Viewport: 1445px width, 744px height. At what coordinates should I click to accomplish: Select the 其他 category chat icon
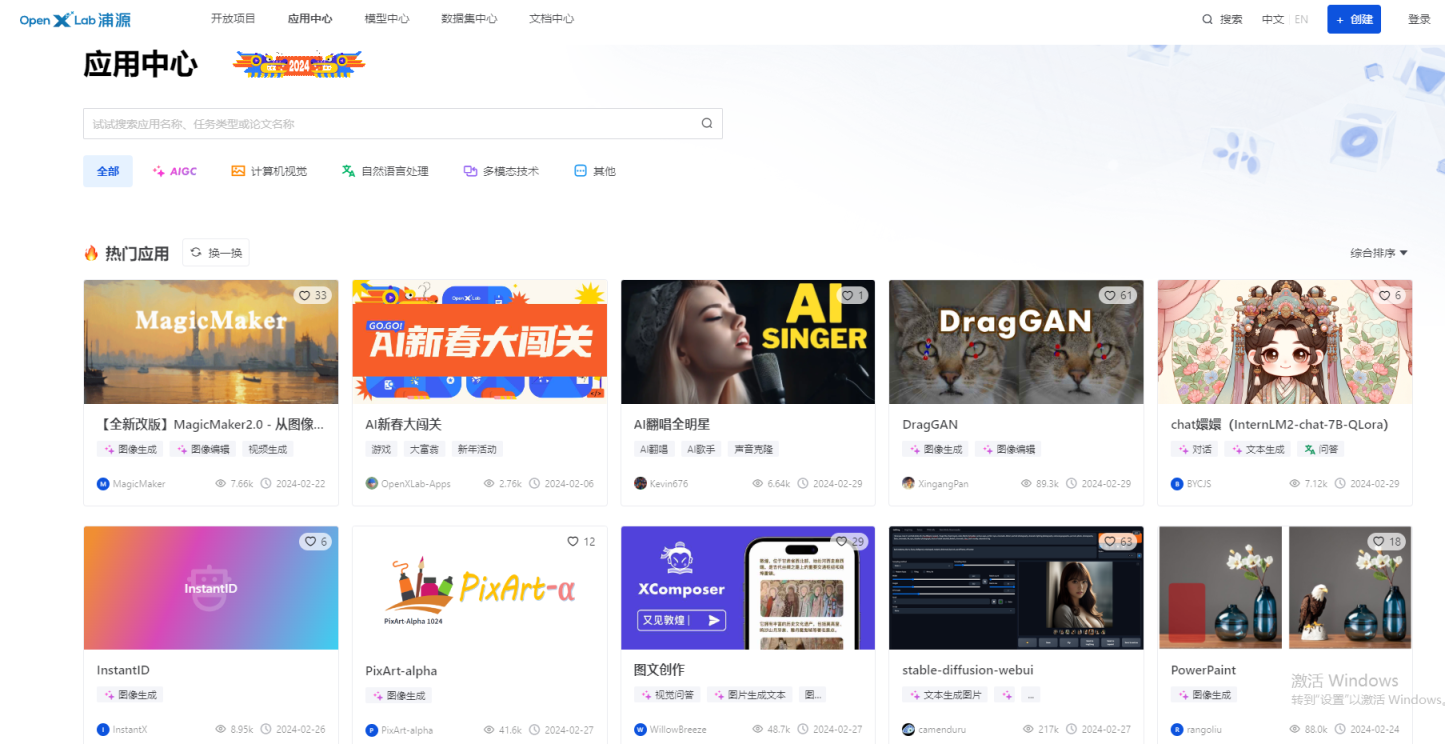[580, 170]
